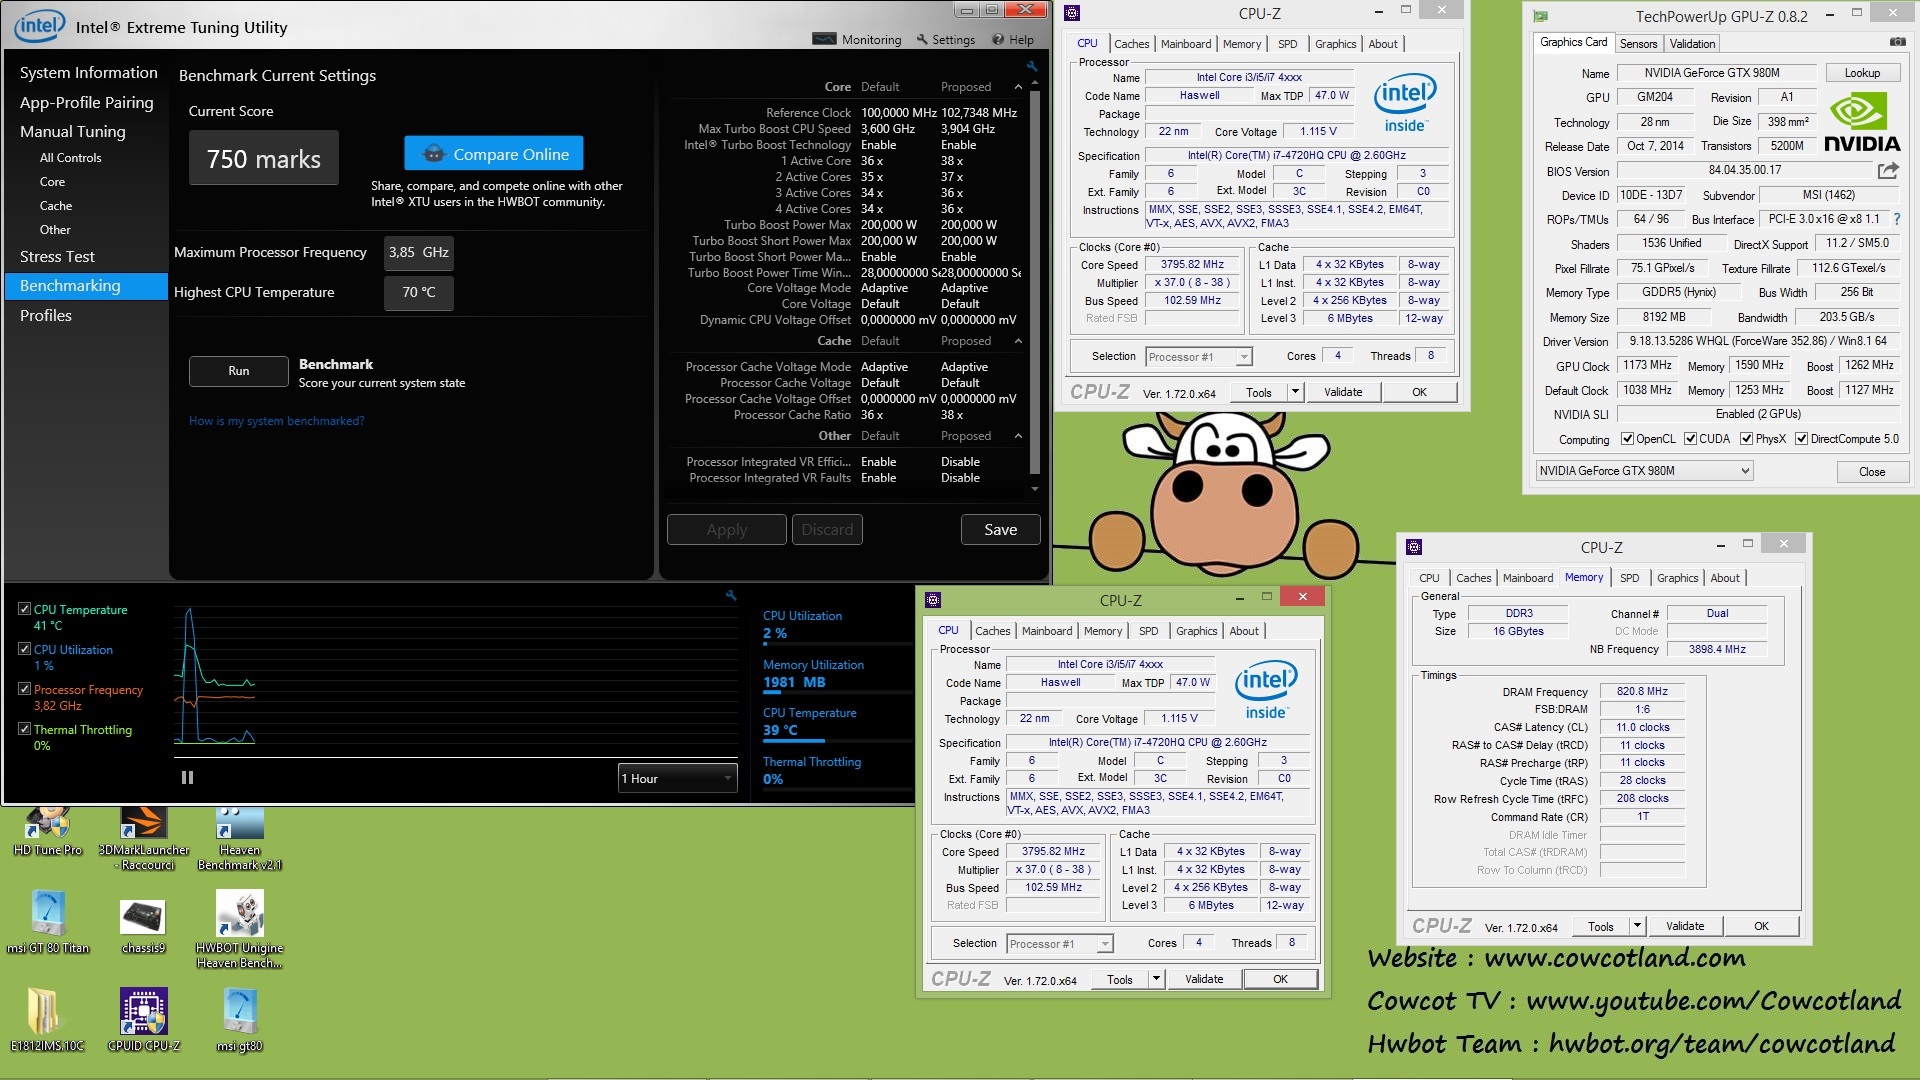Screen dimensions: 1920x1080
Task: Click Intel inside logo in top CPU-Z
Action: coord(1405,102)
